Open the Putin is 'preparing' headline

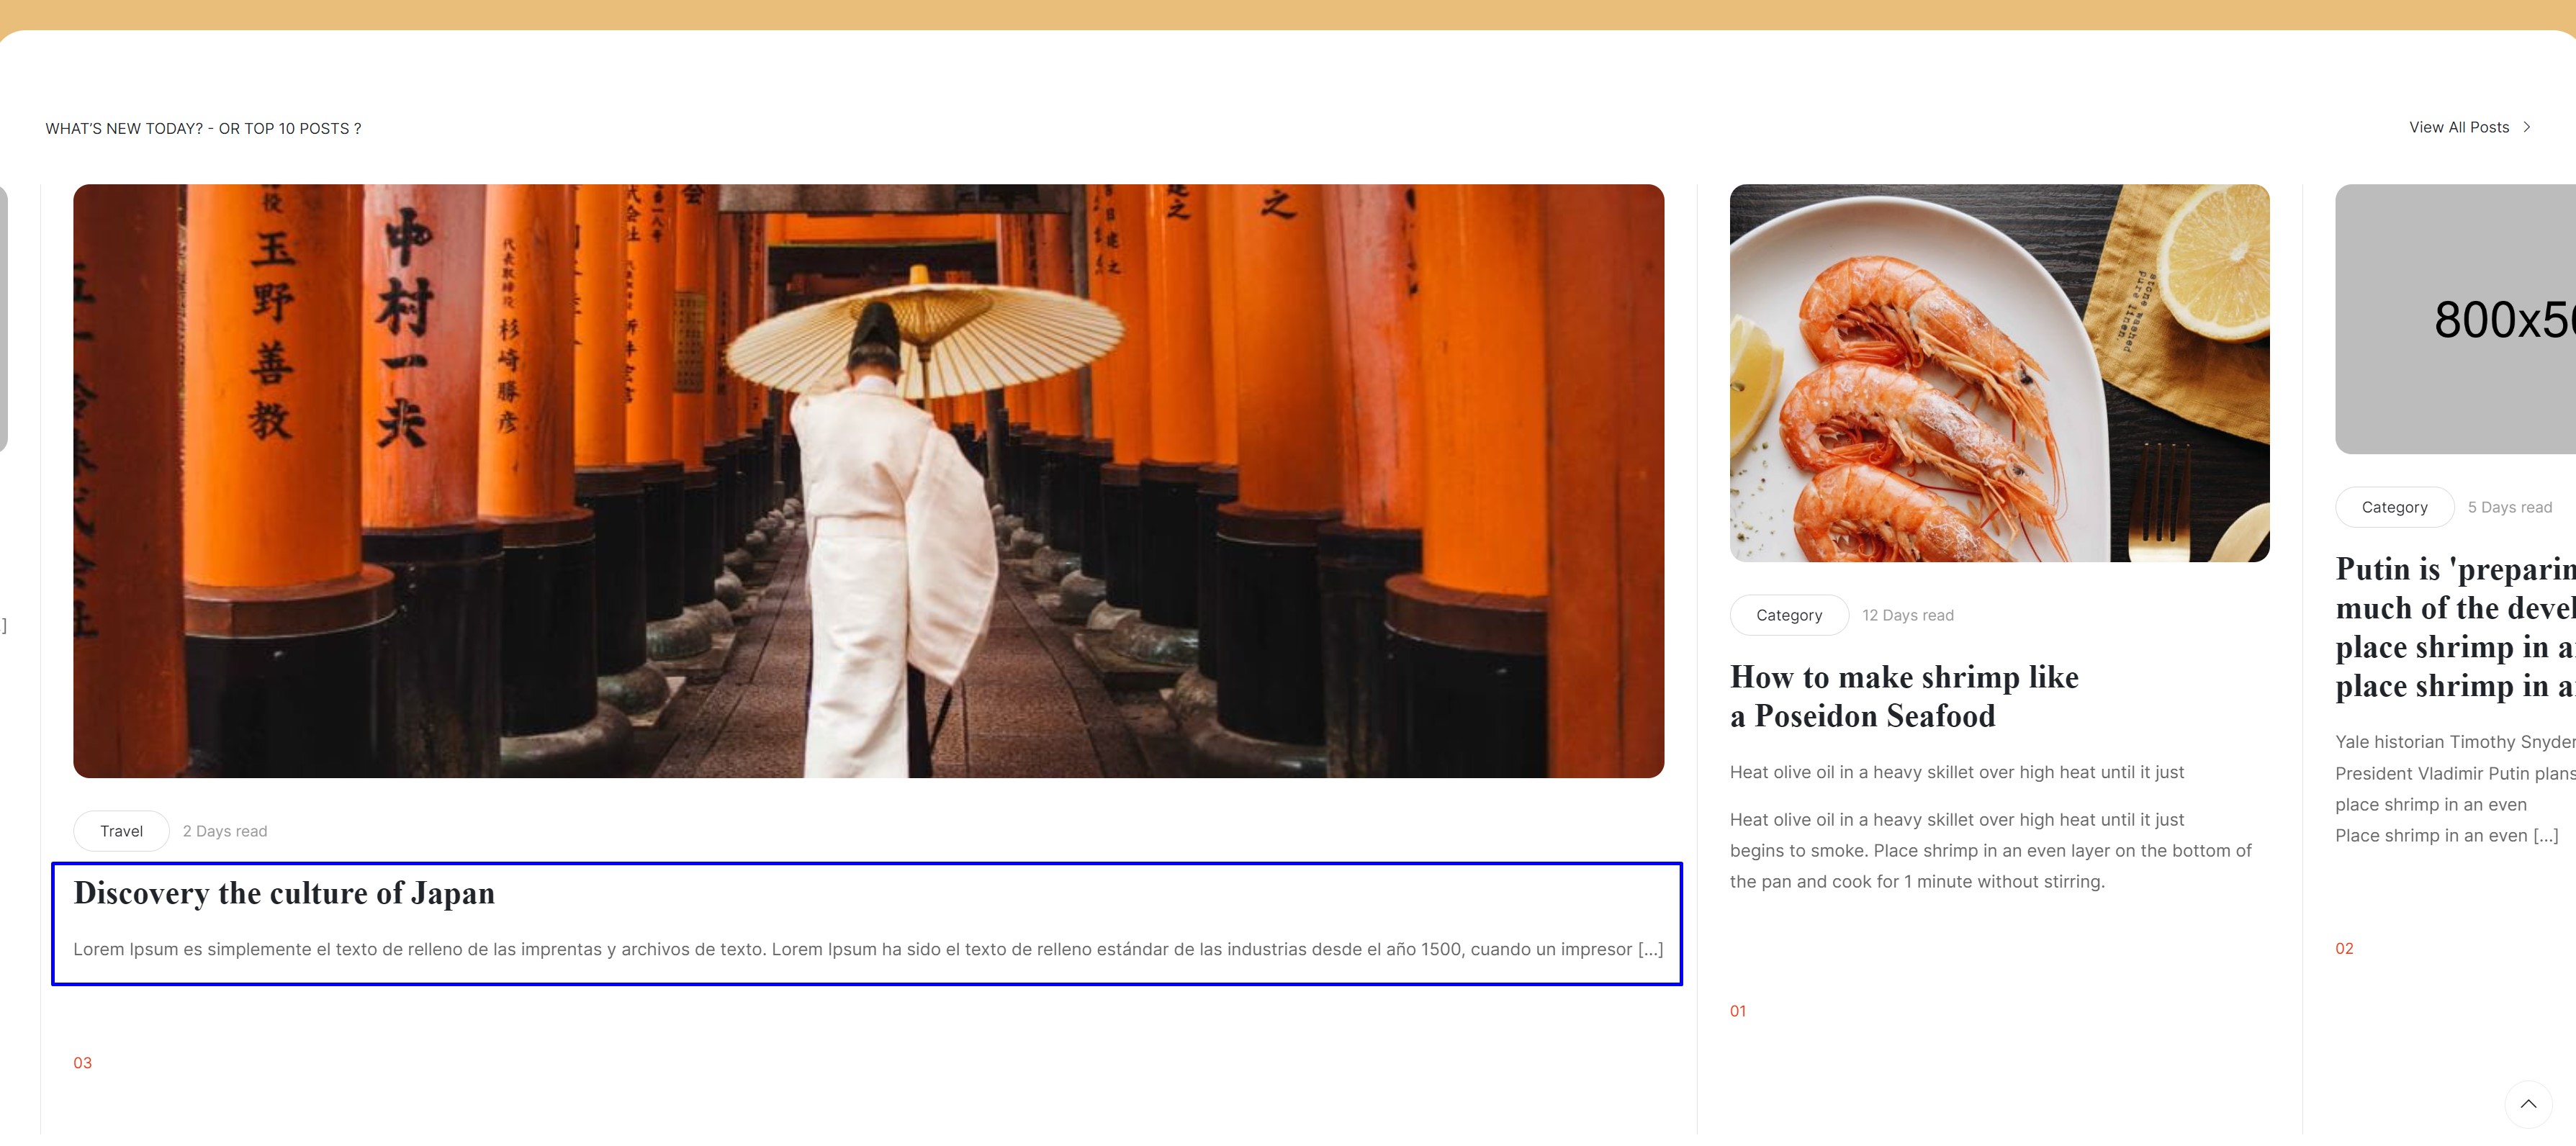2455,627
